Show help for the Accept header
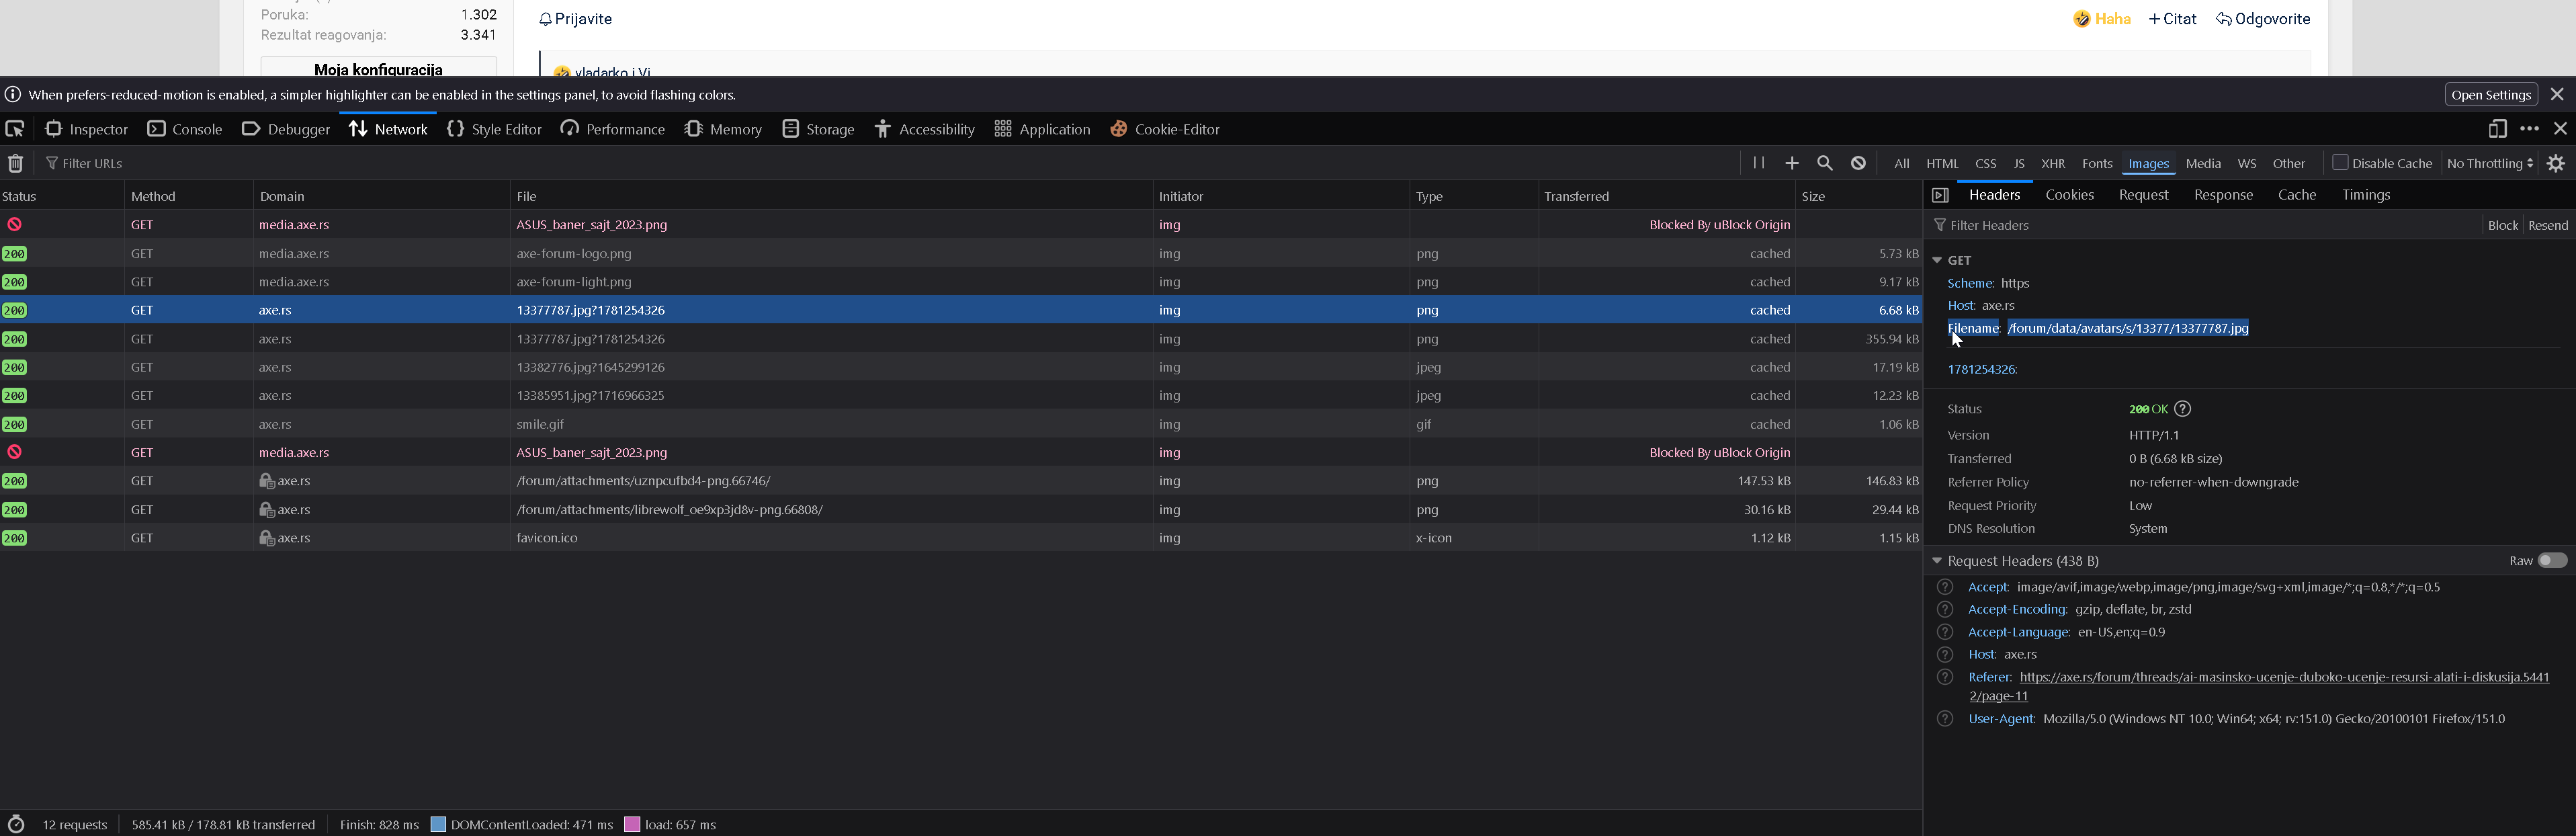 tap(1945, 587)
